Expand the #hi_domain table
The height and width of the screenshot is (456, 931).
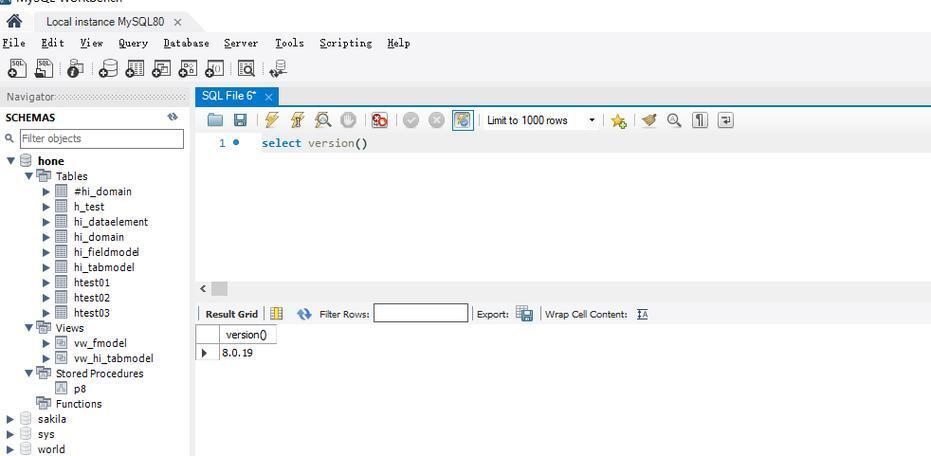pyautogui.click(x=46, y=191)
